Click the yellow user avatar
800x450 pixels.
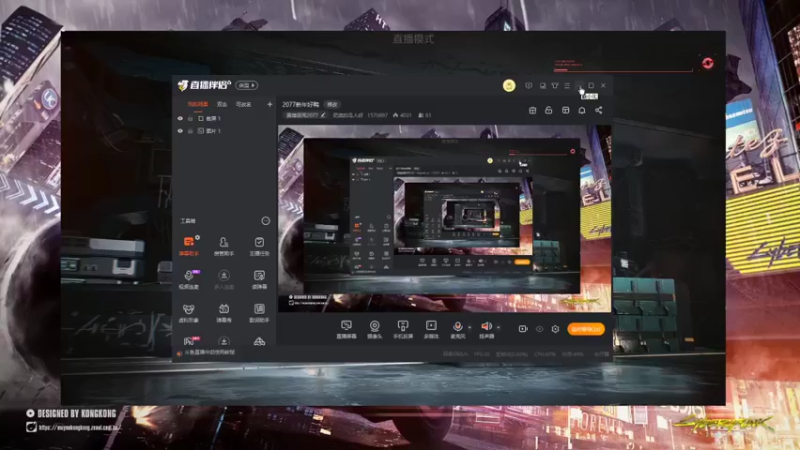[x=509, y=86]
